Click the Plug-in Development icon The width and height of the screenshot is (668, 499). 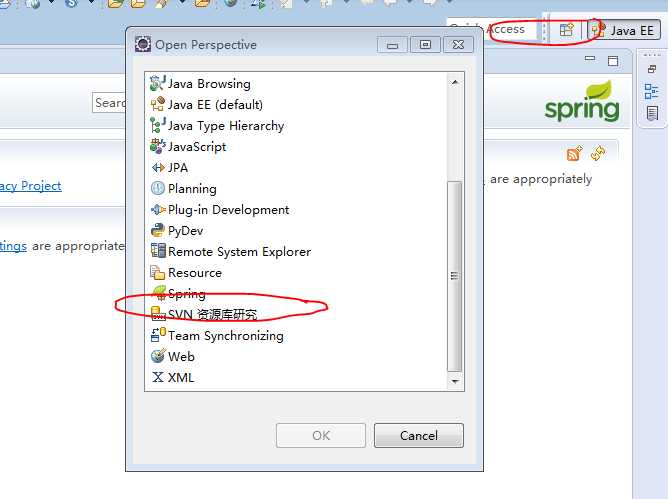coord(158,209)
